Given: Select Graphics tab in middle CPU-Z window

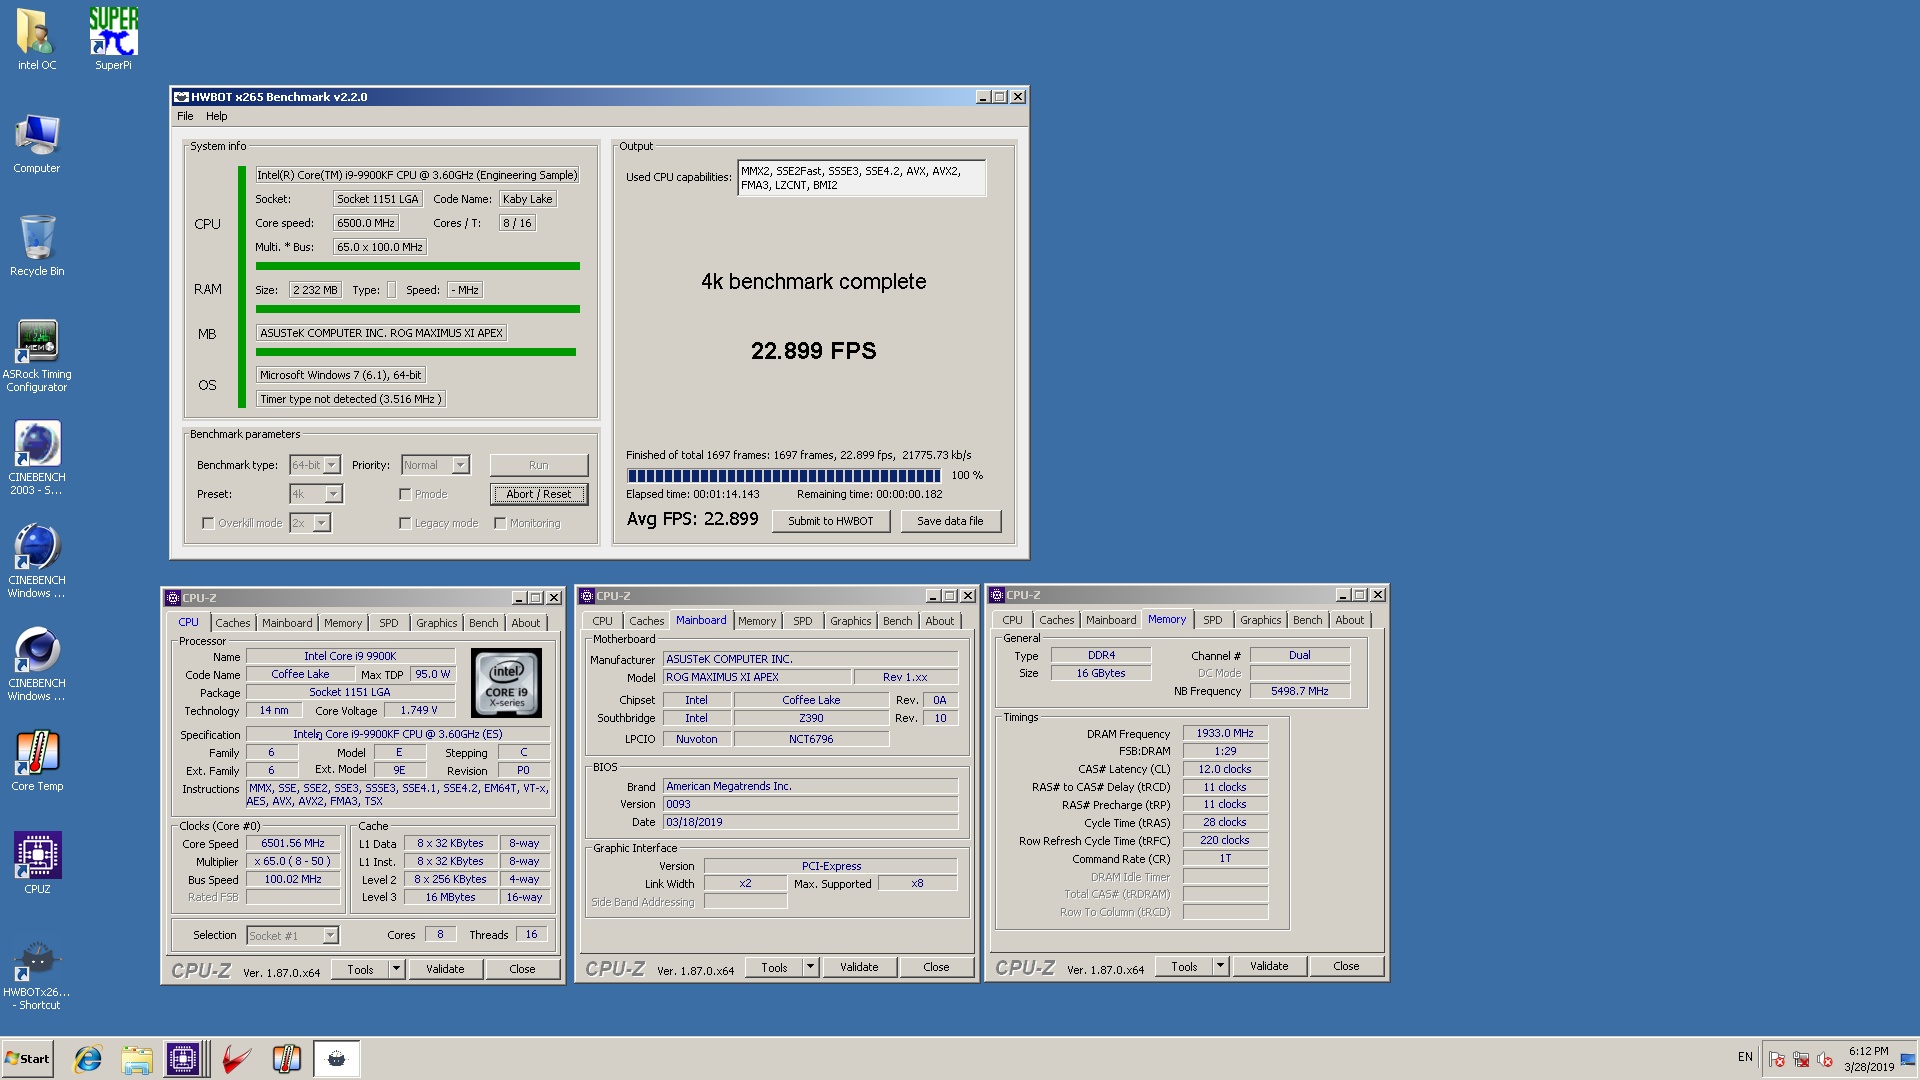Looking at the screenshot, I should [x=851, y=621].
